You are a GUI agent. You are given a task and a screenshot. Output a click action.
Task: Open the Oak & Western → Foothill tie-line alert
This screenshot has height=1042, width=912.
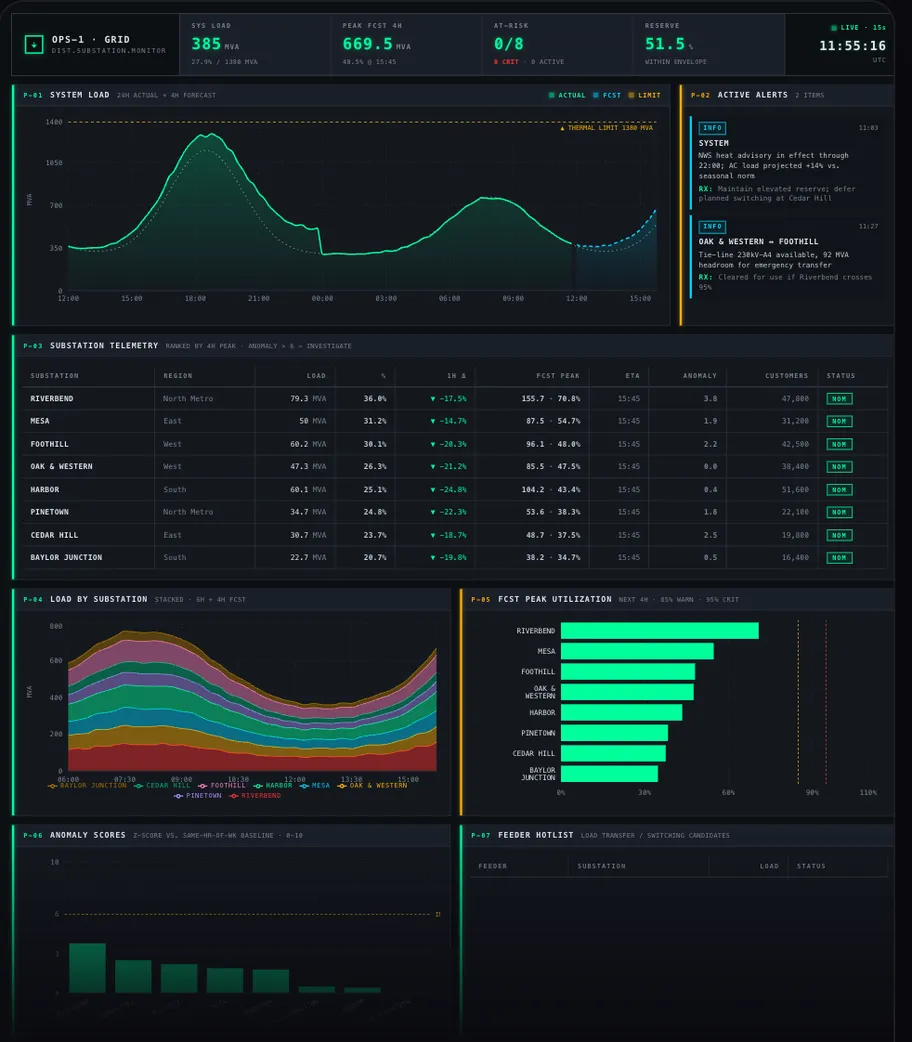click(786, 257)
